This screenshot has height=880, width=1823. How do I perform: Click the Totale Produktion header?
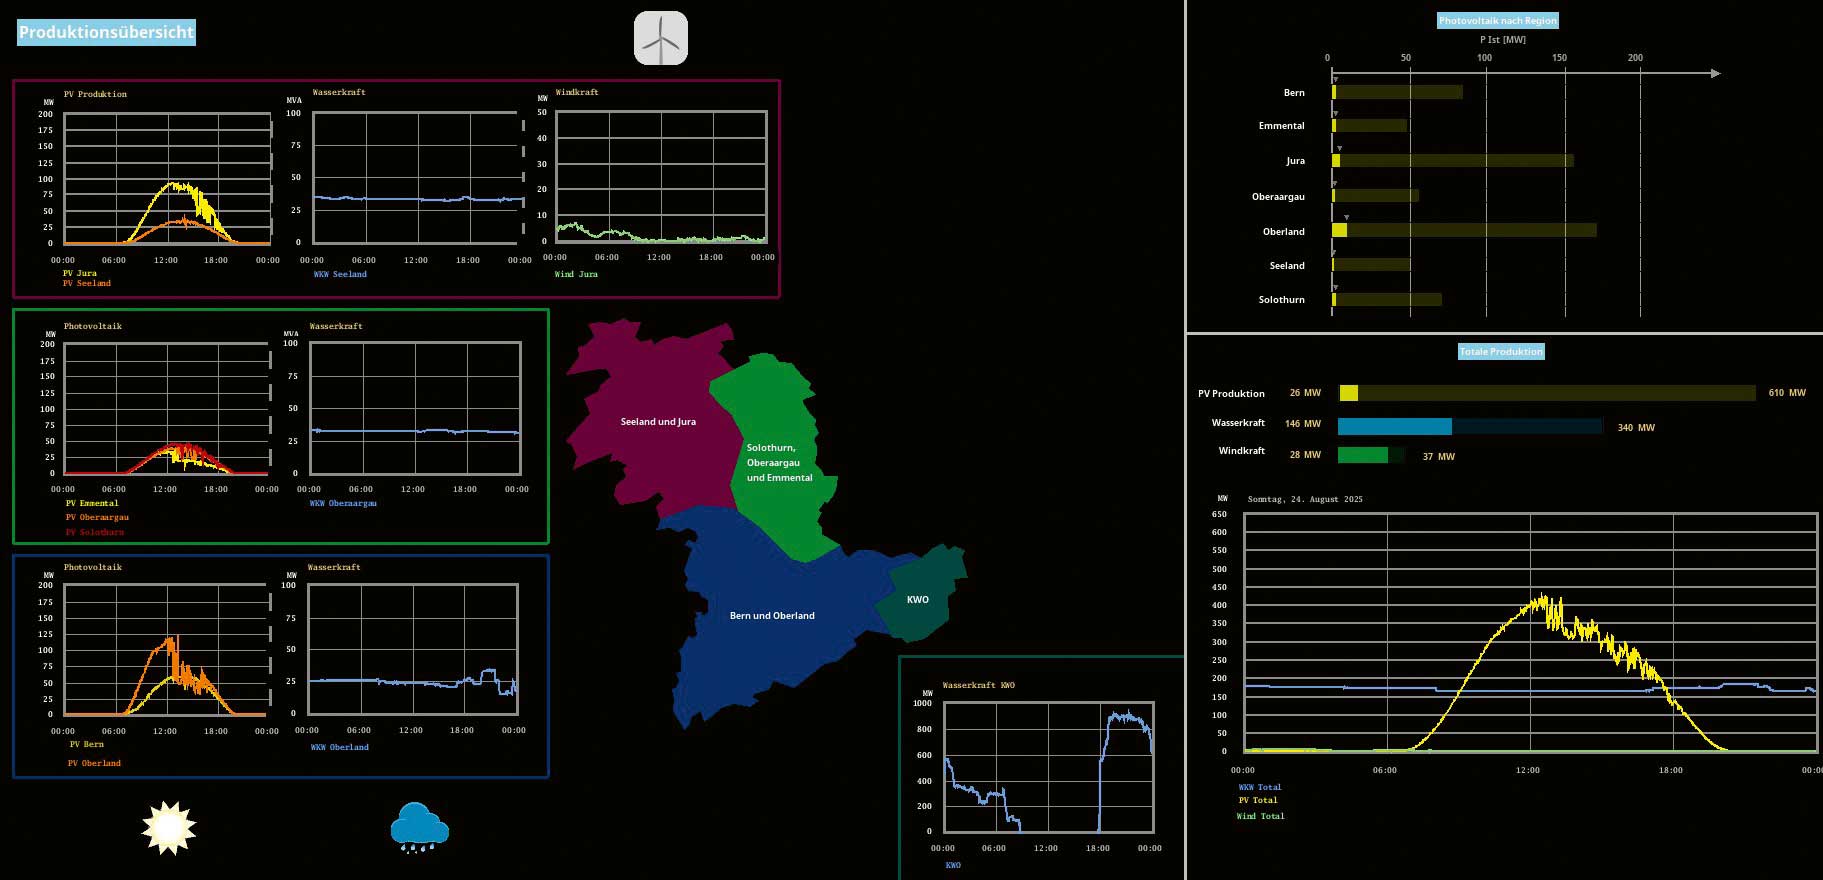pyautogui.click(x=1500, y=351)
